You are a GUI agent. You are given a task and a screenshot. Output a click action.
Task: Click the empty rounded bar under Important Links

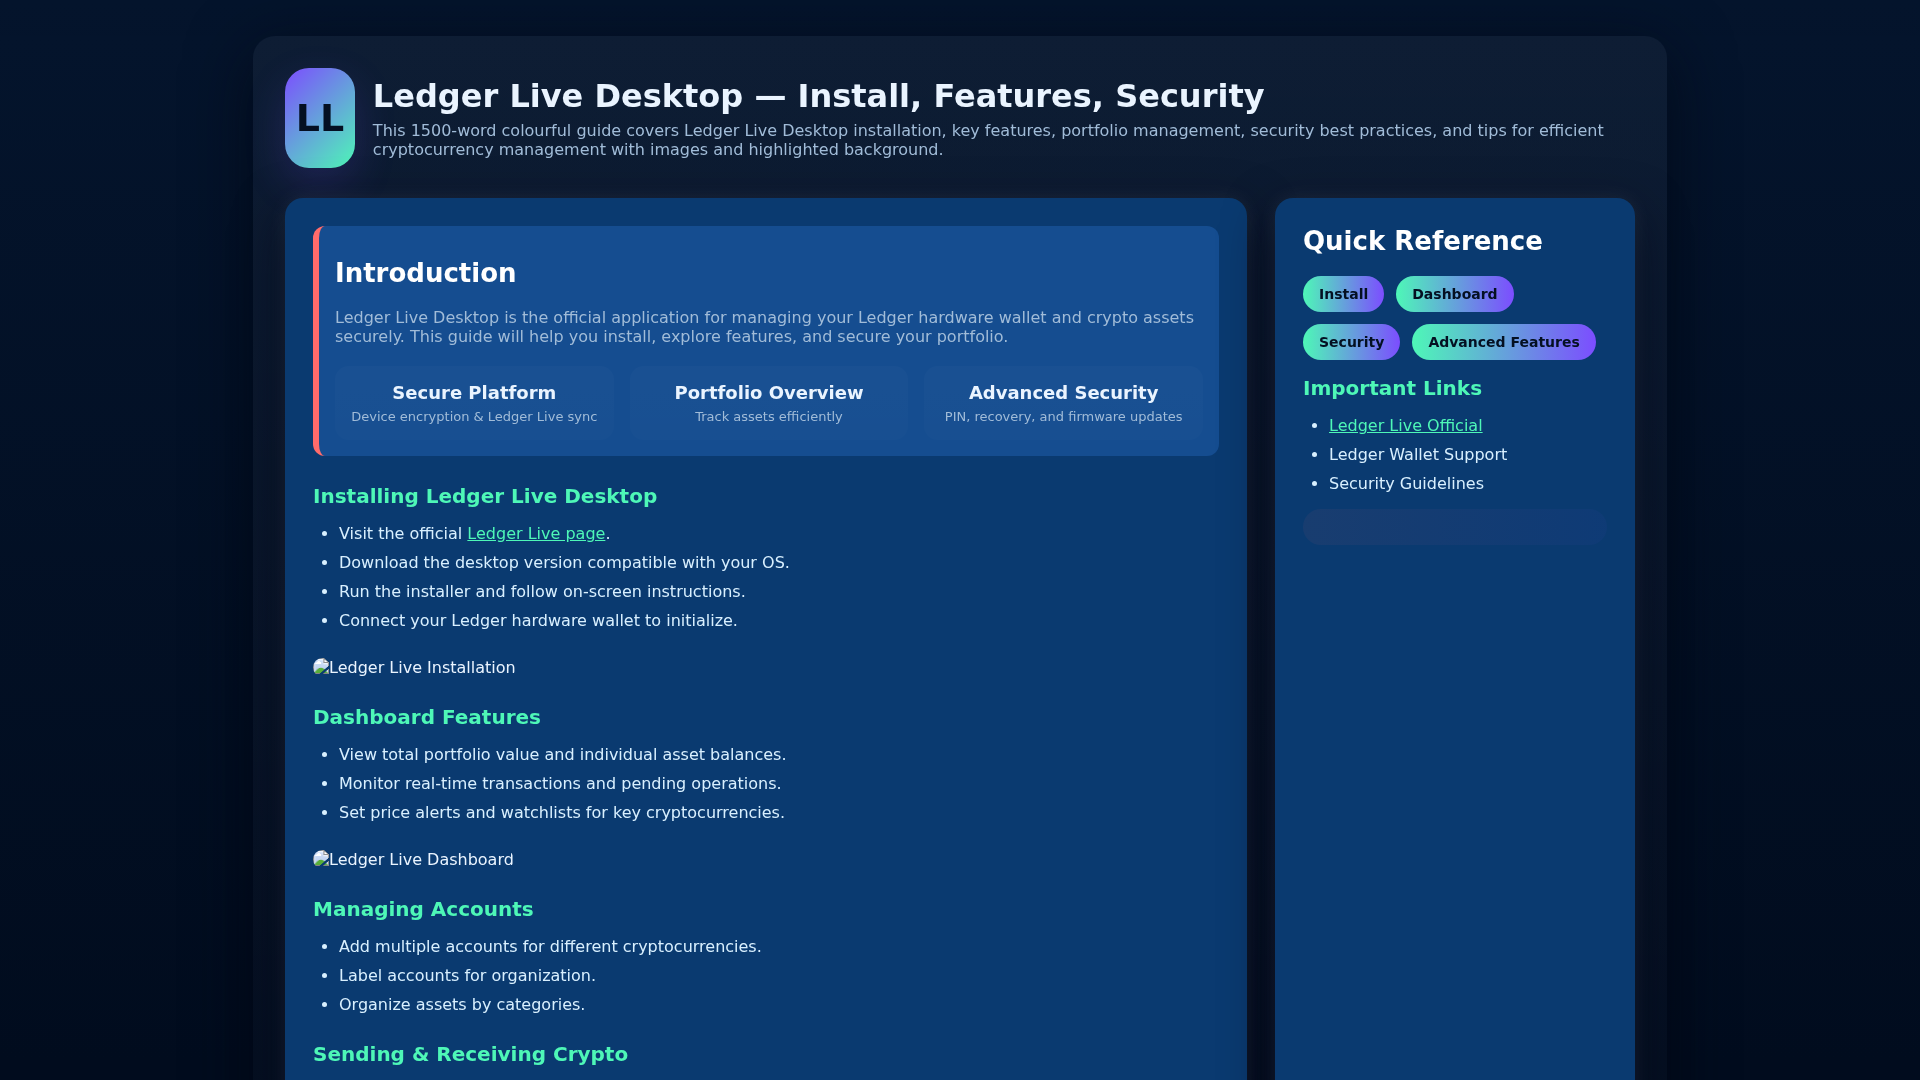1454,527
